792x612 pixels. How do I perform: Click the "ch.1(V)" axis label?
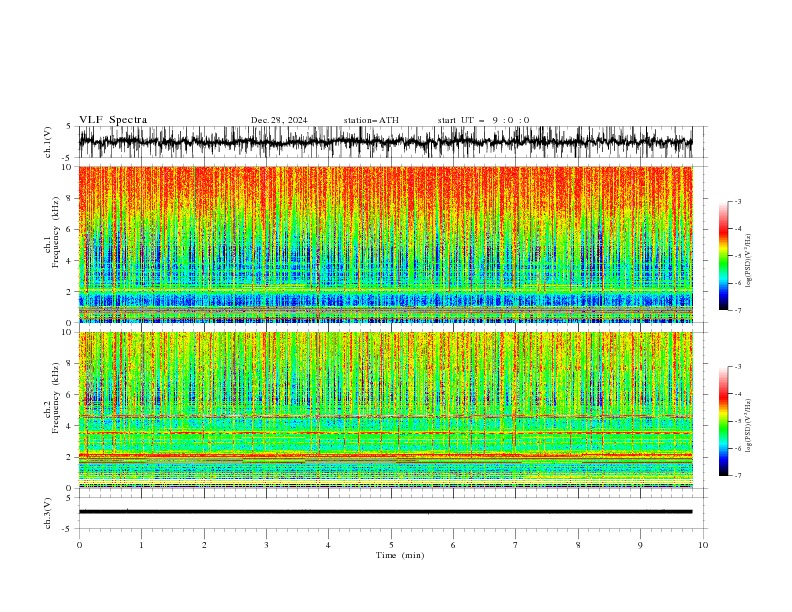click(48, 142)
